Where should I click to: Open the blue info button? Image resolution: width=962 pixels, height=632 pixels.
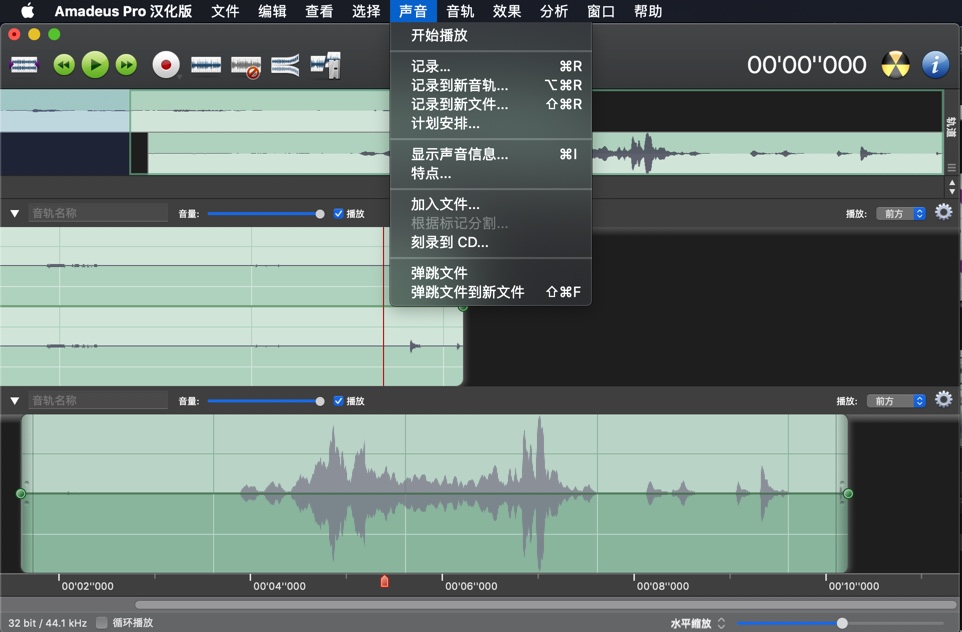pos(936,64)
